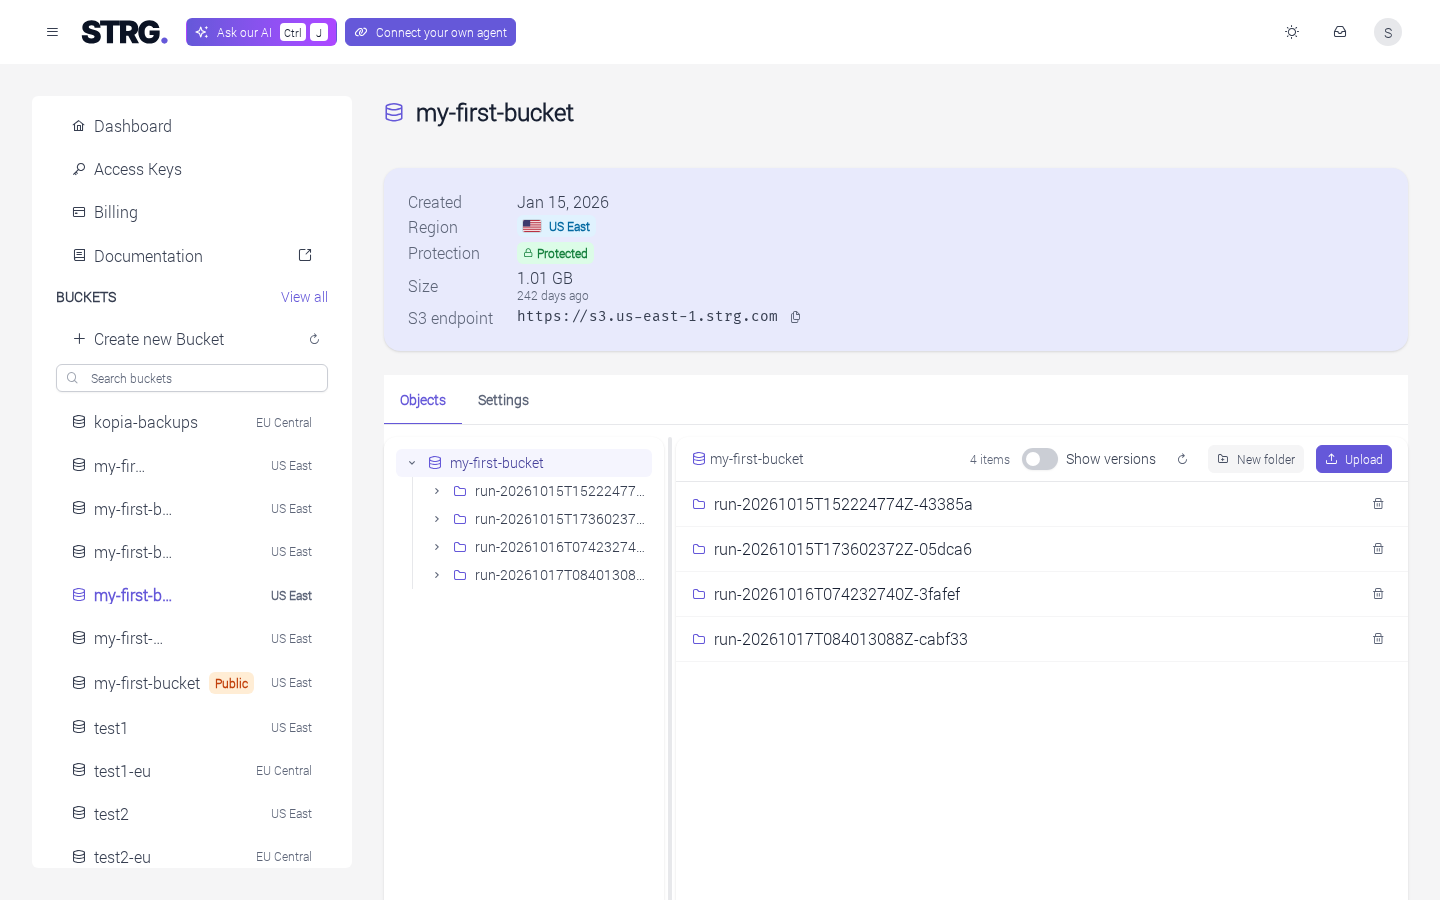Viewport: 1440px width, 900px height.
Task: Select the test1-eu bucket
Action: (192, 771)
